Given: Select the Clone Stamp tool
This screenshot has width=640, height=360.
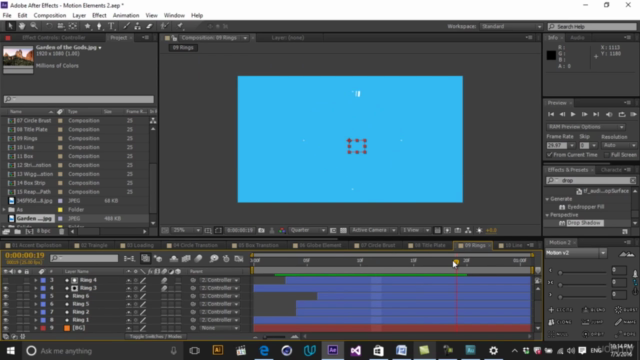Looking at the screenshot, I should pyautogui.click(x=138, y=26).
